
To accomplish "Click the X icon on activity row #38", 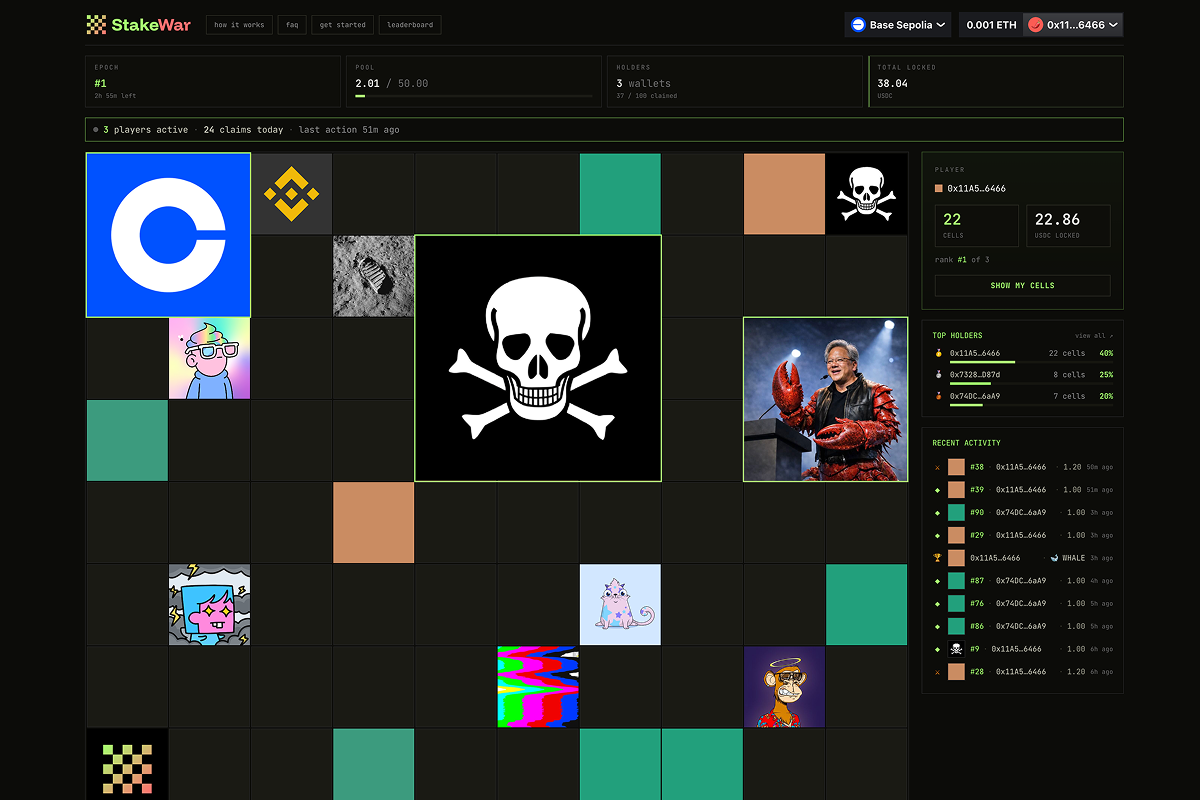I will pyautogui.click(x=937, y=467).
